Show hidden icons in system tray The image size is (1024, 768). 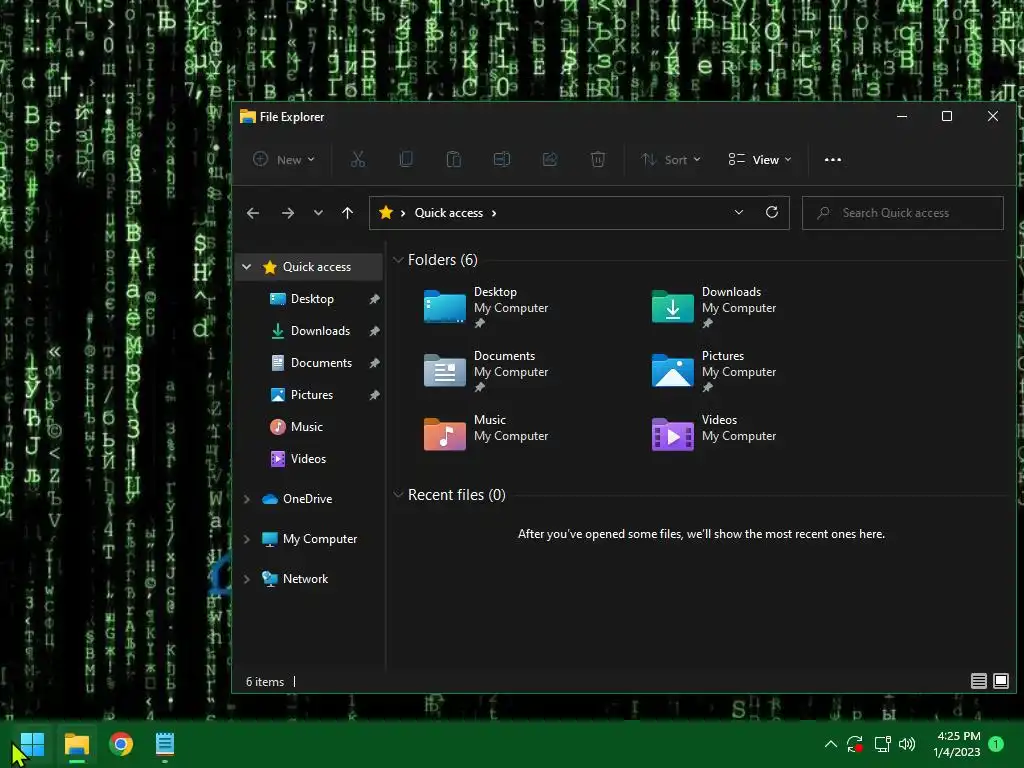[831, 744]
